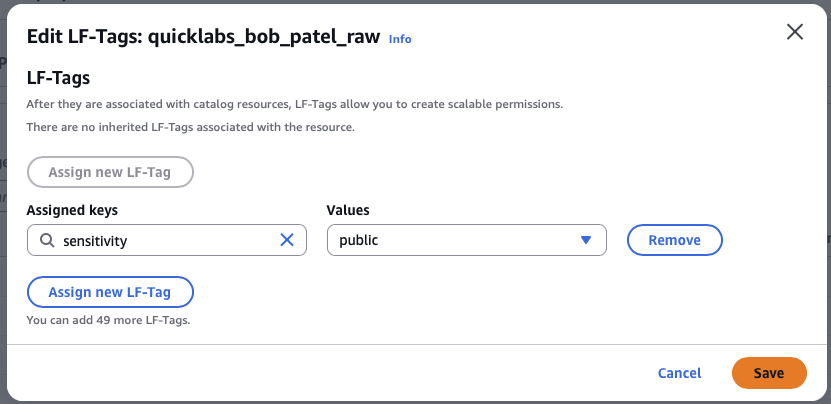Click the 'There are no inherited LF-Tags' message
Viewport: 831px width, 404px height.
190,127
